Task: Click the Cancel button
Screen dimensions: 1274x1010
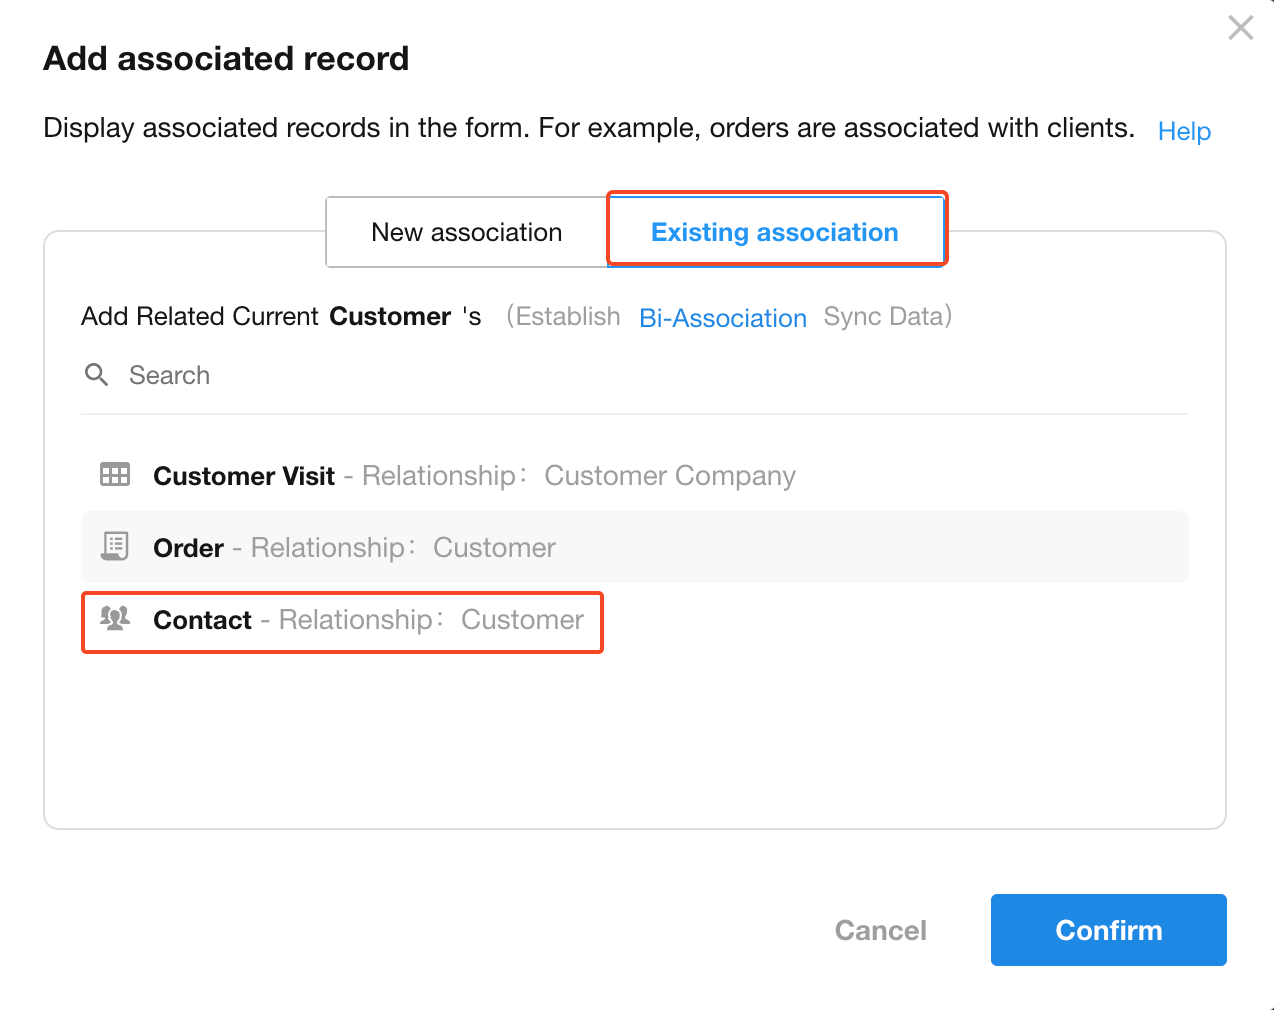Action: point(880,930)
